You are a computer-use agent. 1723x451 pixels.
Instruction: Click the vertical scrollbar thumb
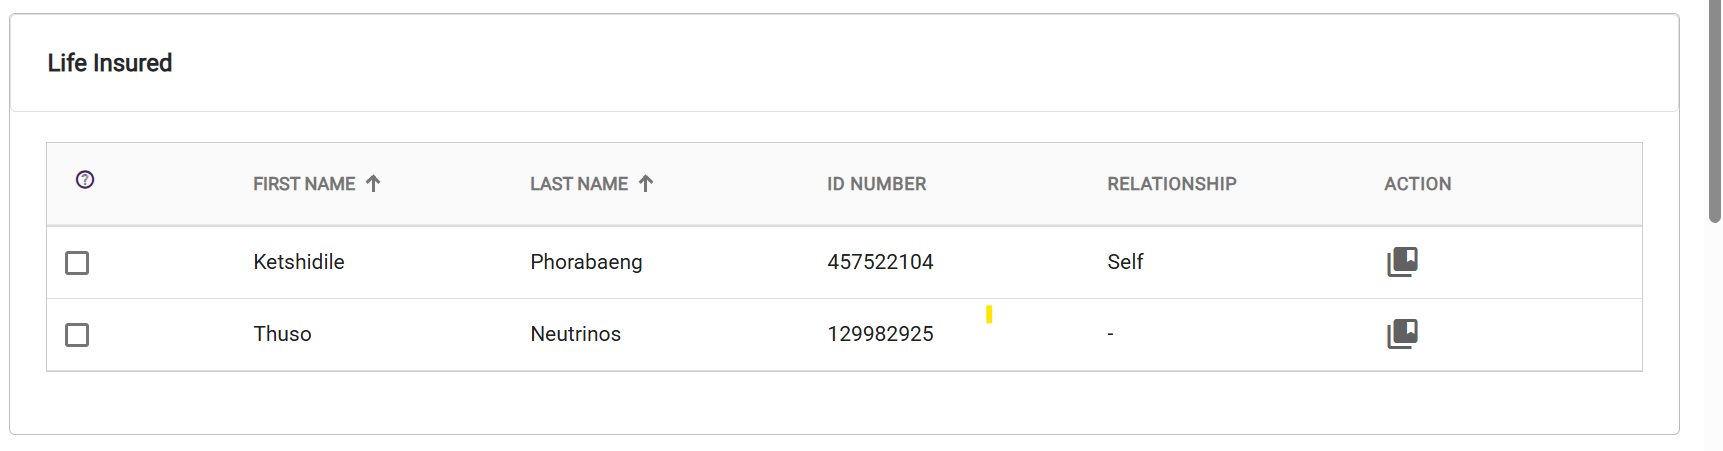tap(1714, 110)
